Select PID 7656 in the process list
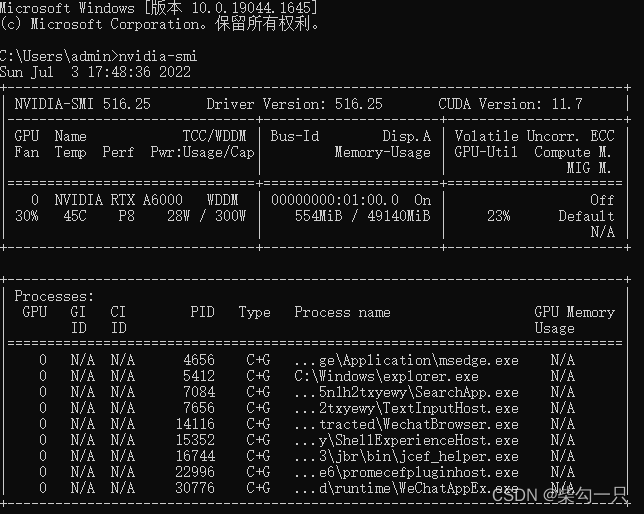 199,408
